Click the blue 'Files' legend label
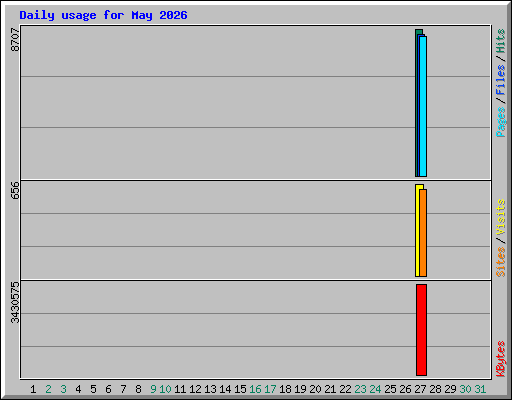Screen dimensions: 512x400 [x=501, y=79]
